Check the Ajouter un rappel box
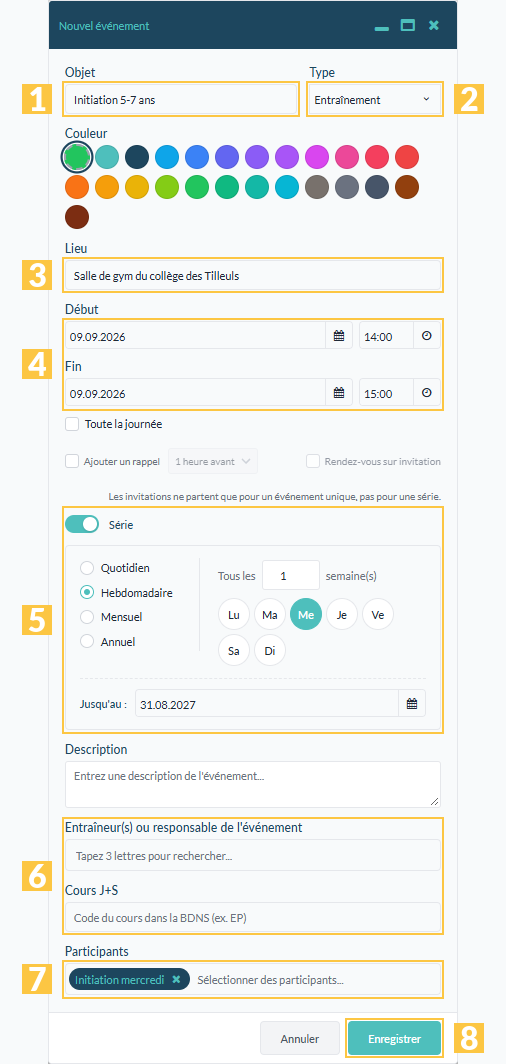This screenshot has width=506, height=1064. pos(72,461)
